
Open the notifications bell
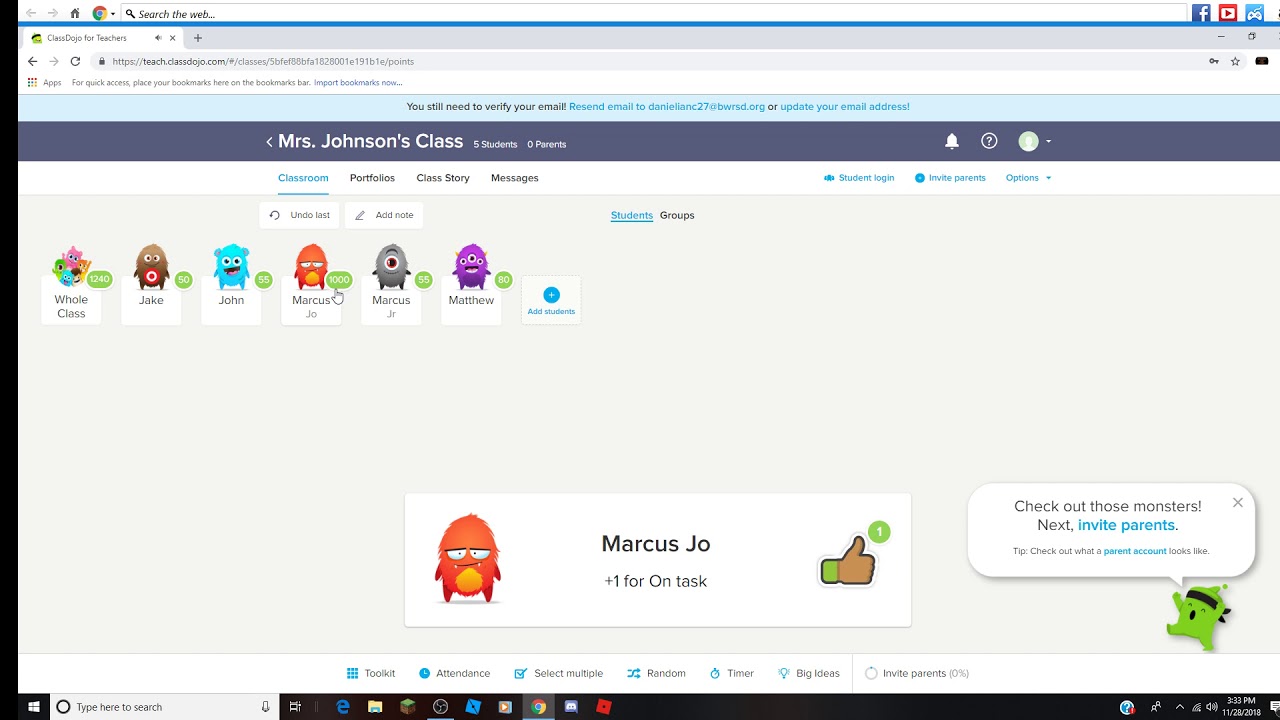point(952,141)
